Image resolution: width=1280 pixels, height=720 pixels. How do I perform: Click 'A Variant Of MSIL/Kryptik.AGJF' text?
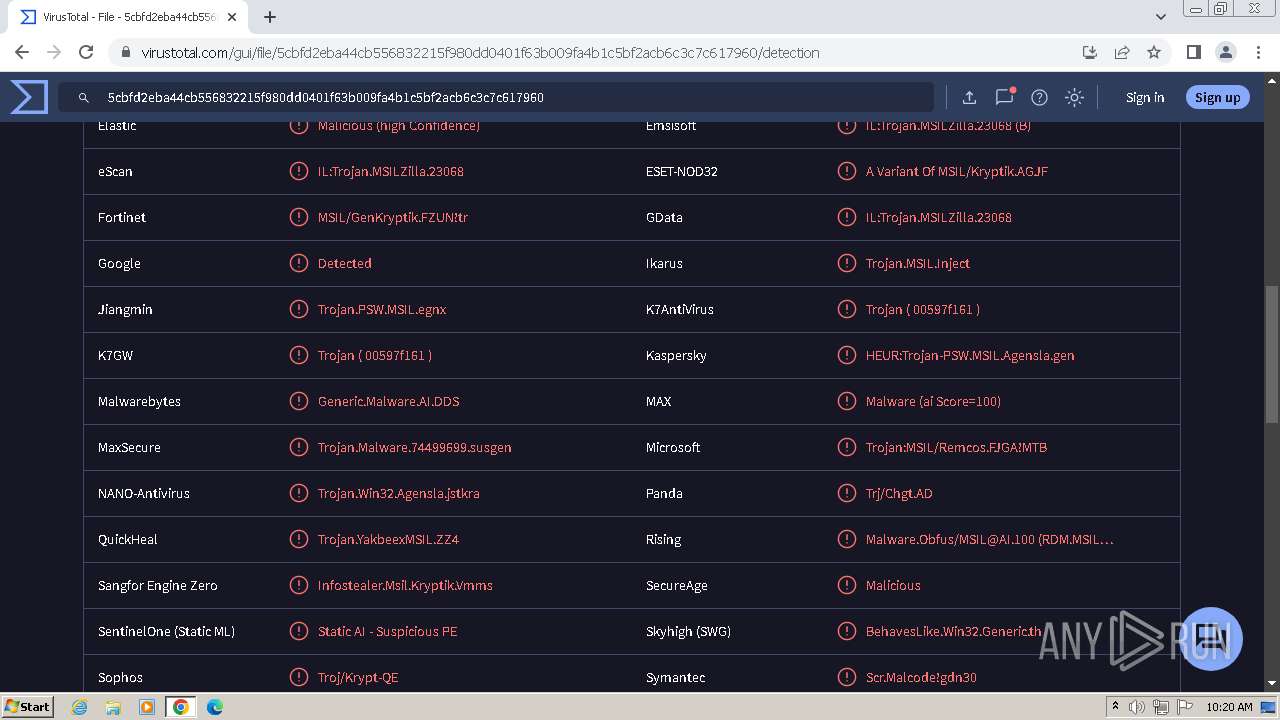point(957,171)
